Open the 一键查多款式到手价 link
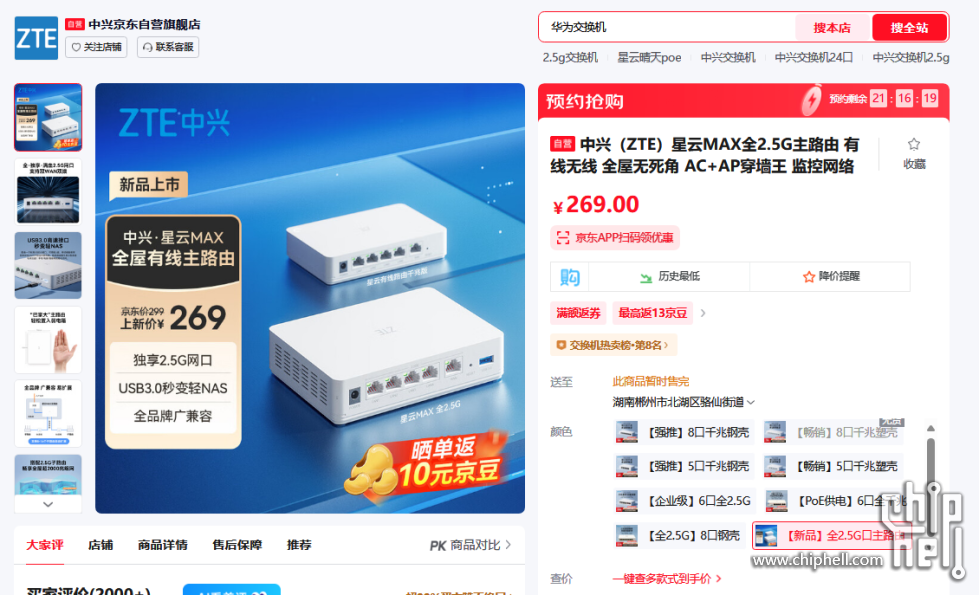This screenshot has height=595, width=979. 667,579
